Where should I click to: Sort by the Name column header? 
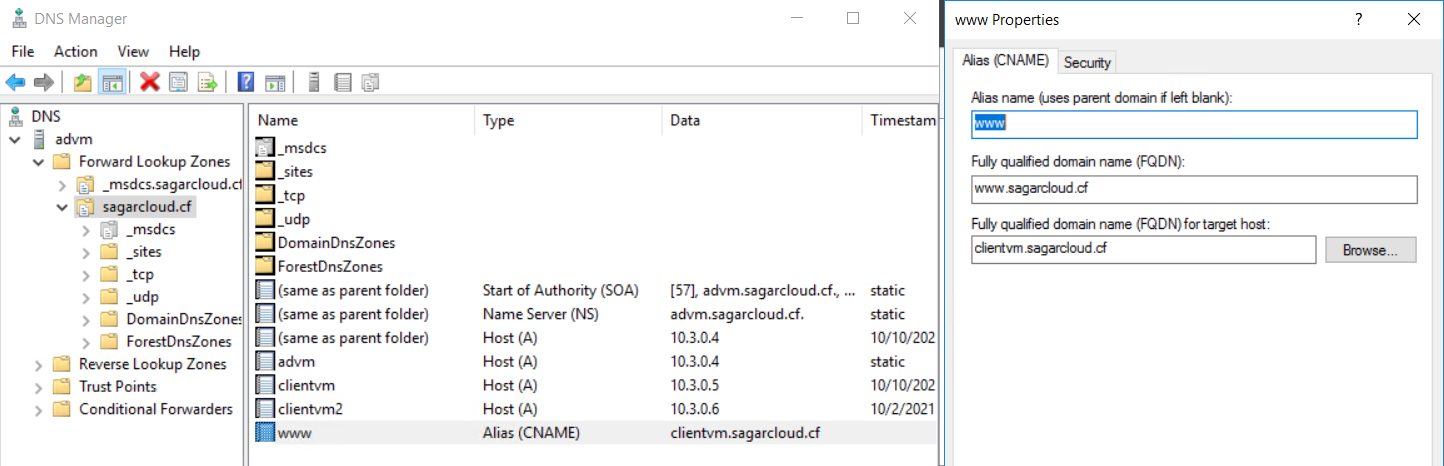[361, 120]
